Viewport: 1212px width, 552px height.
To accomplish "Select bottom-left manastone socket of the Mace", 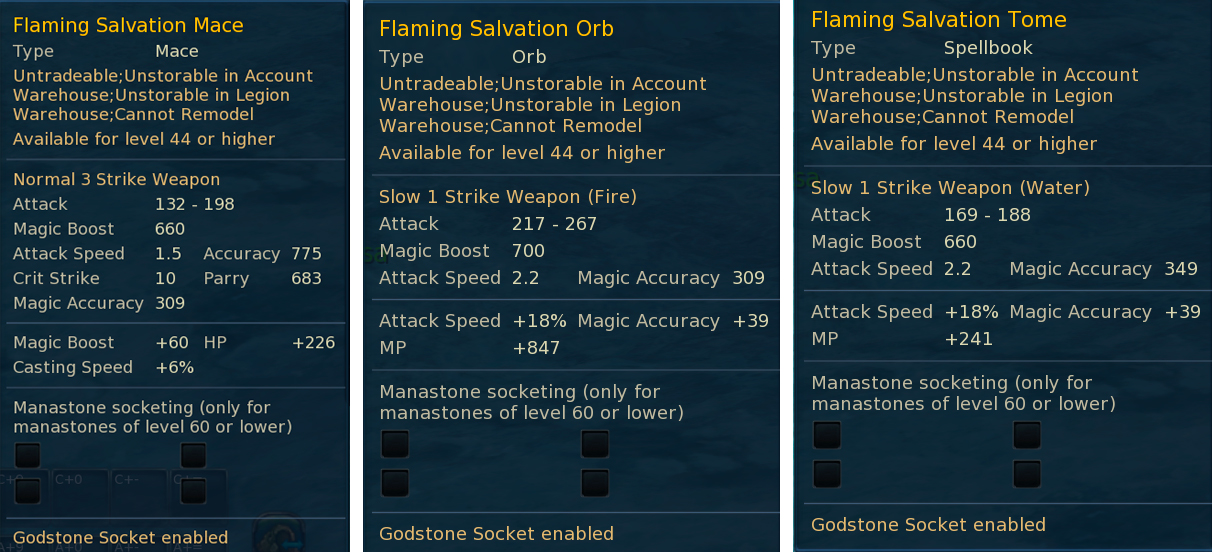I will [28, 490].
